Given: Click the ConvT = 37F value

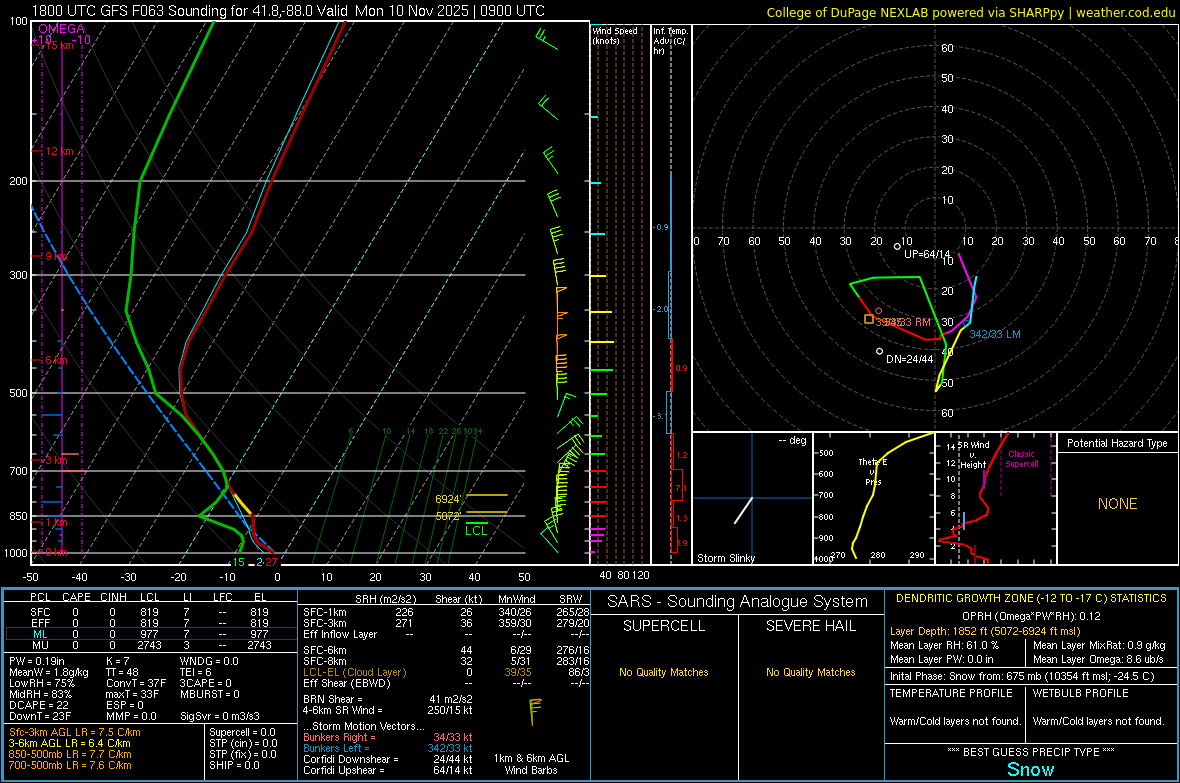Looking at the screenshot, I should click(135, 683).
